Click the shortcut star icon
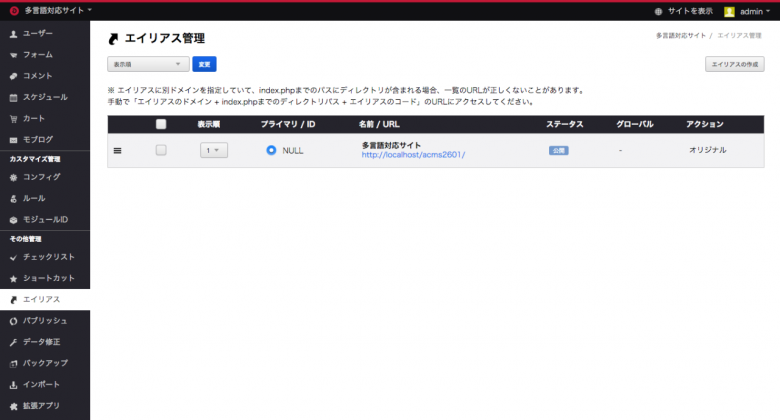The height and width of the screenshot is (420, 780). (x=14, y=278)
